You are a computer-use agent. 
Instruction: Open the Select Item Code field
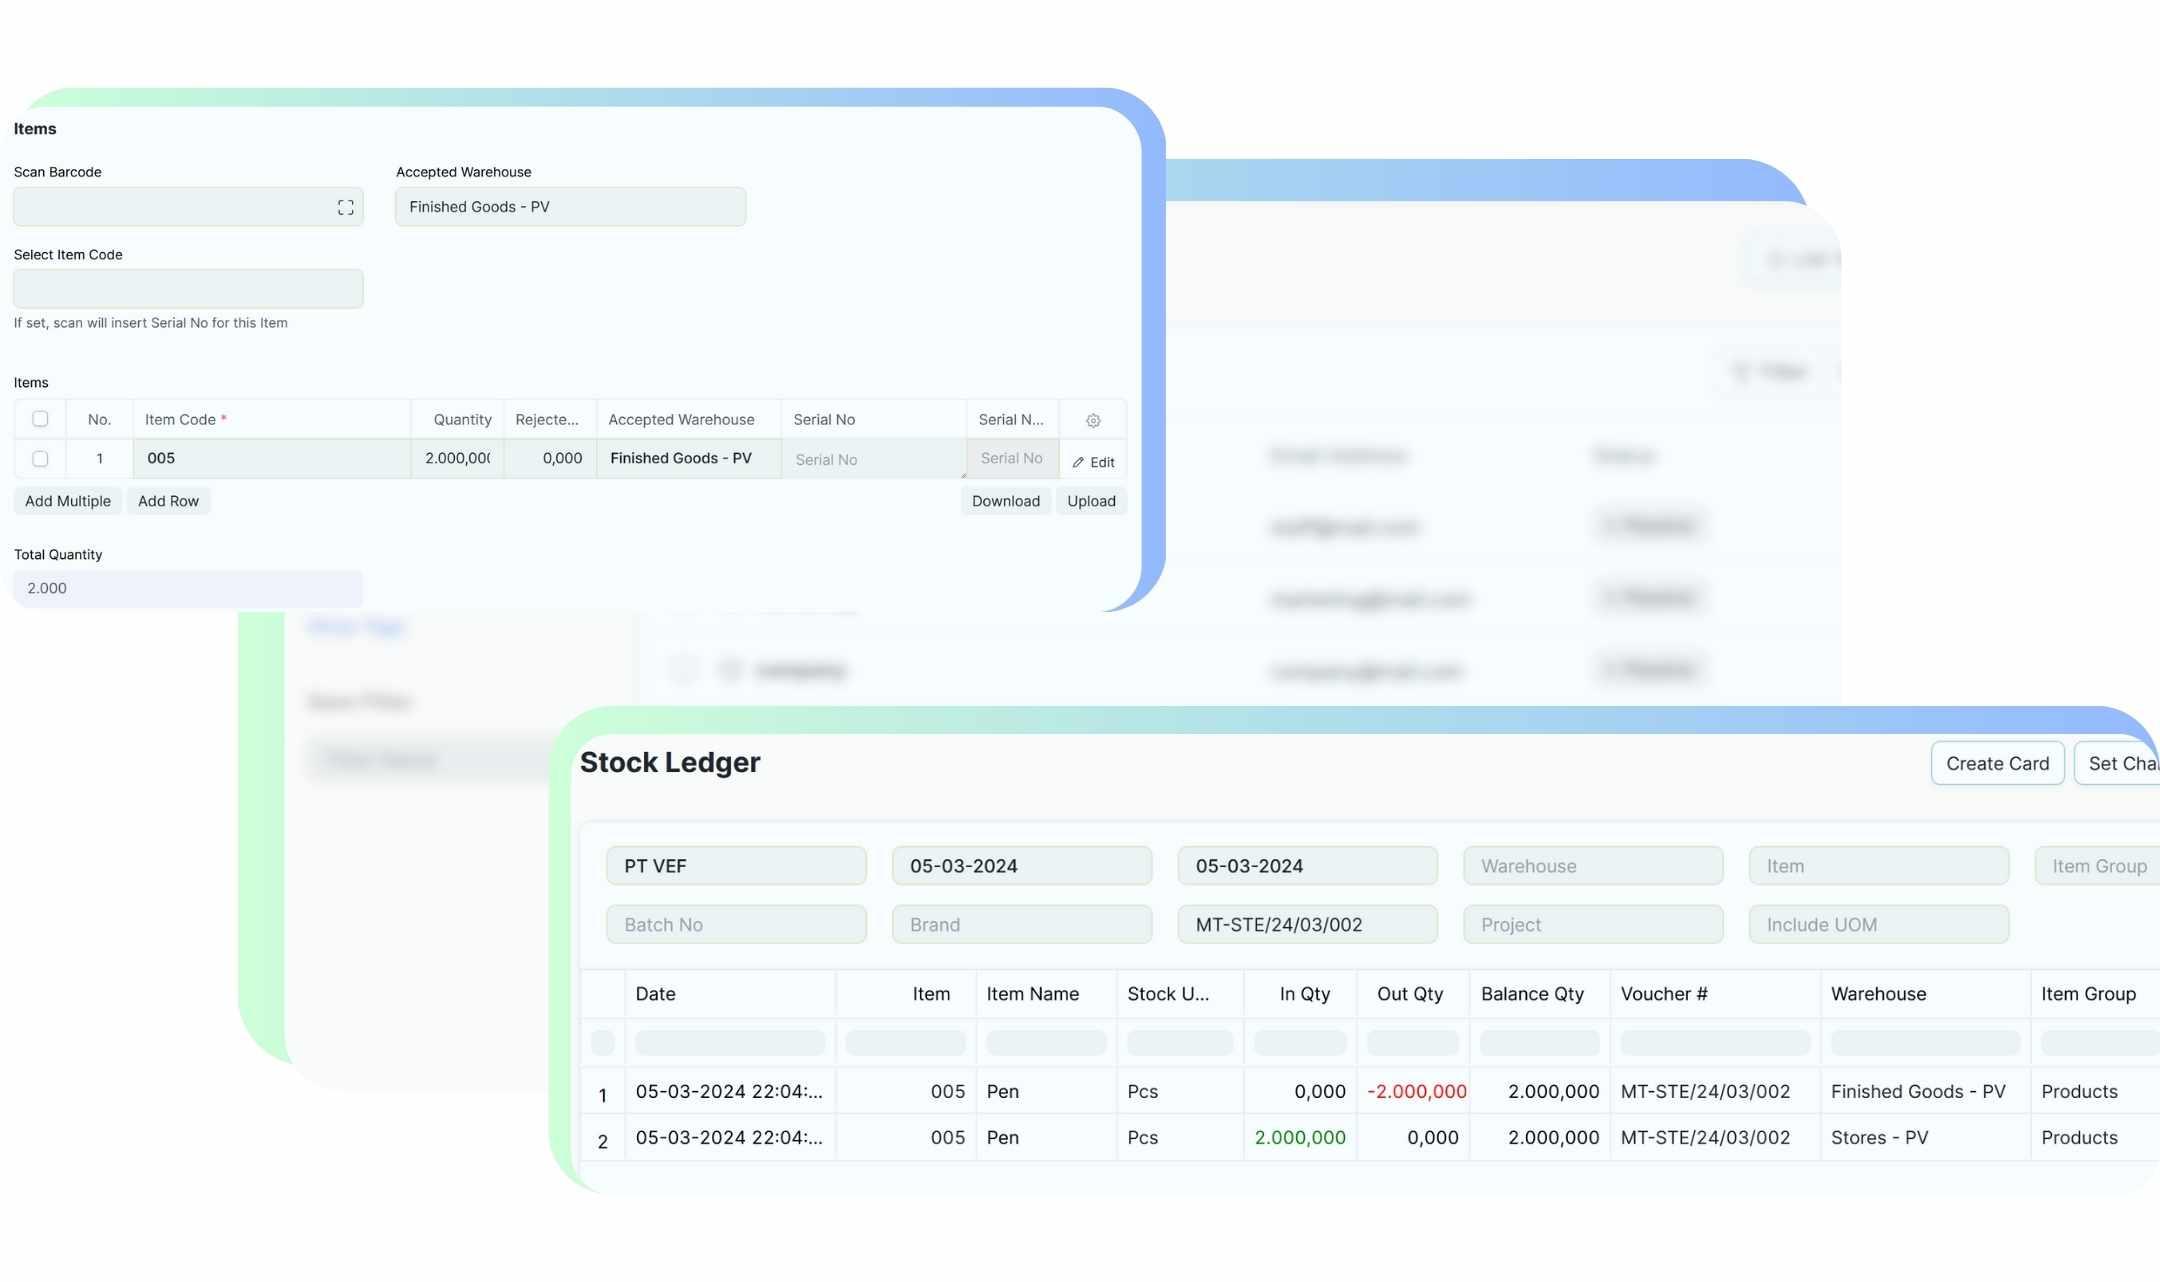pyautogui.click(x=188, y=289)
